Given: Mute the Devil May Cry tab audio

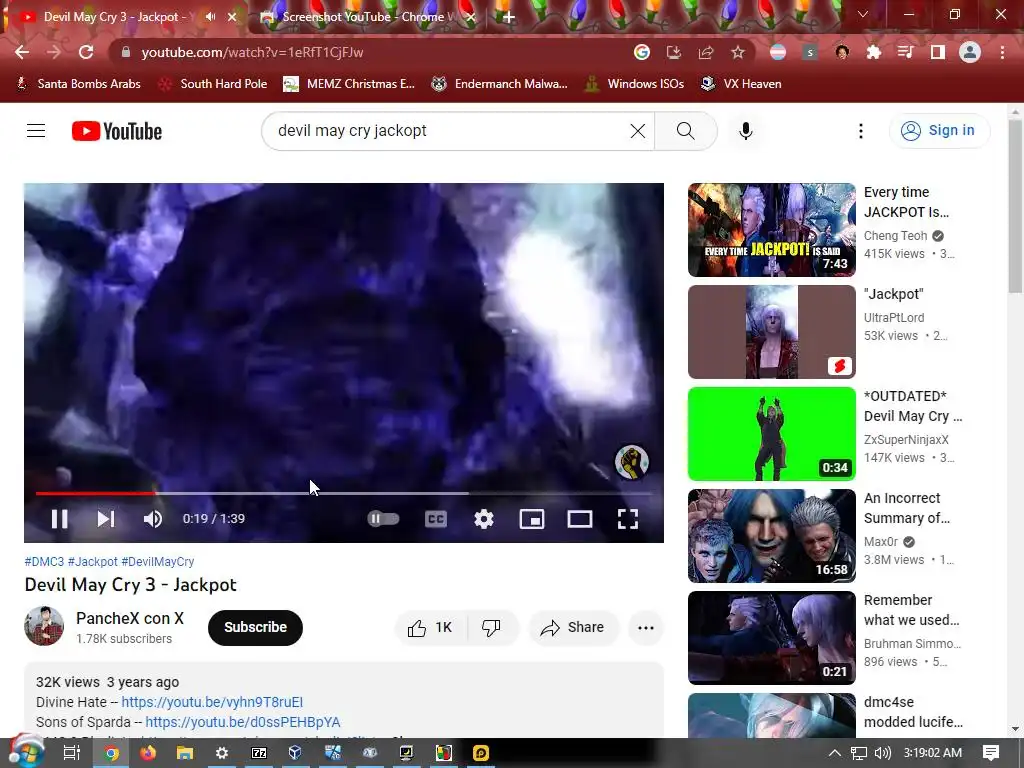Looking at the screenshot, I should tap(210, 17).
